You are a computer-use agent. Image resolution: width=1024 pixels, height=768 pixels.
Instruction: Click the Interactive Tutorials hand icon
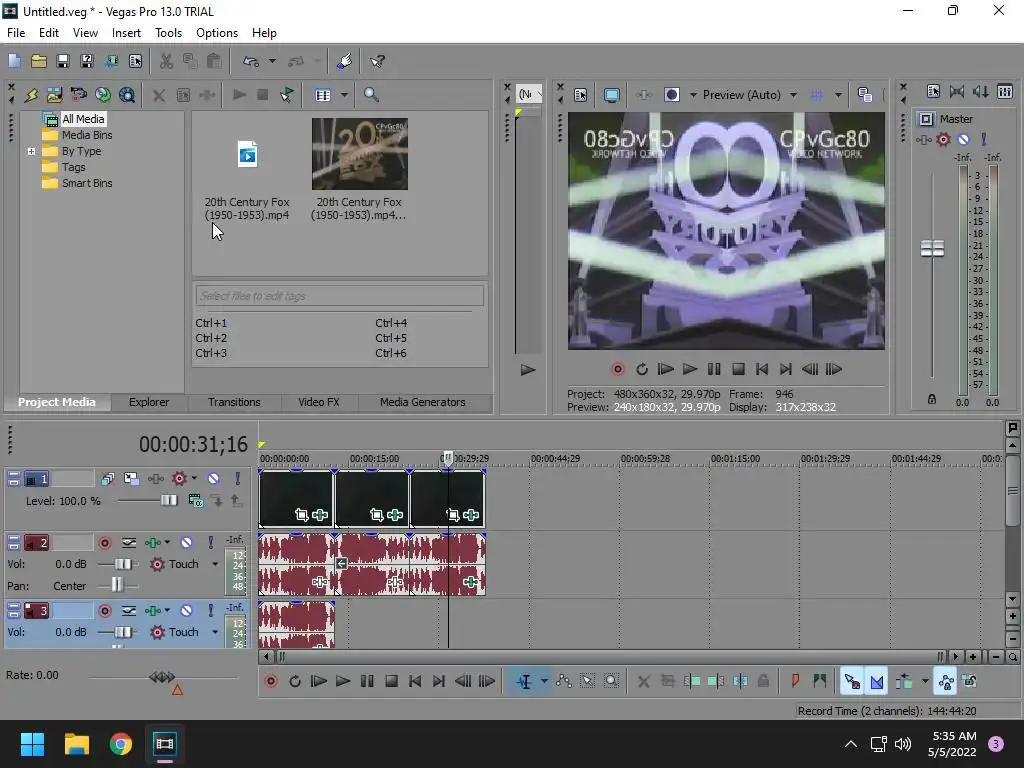(x=344, y=61)
